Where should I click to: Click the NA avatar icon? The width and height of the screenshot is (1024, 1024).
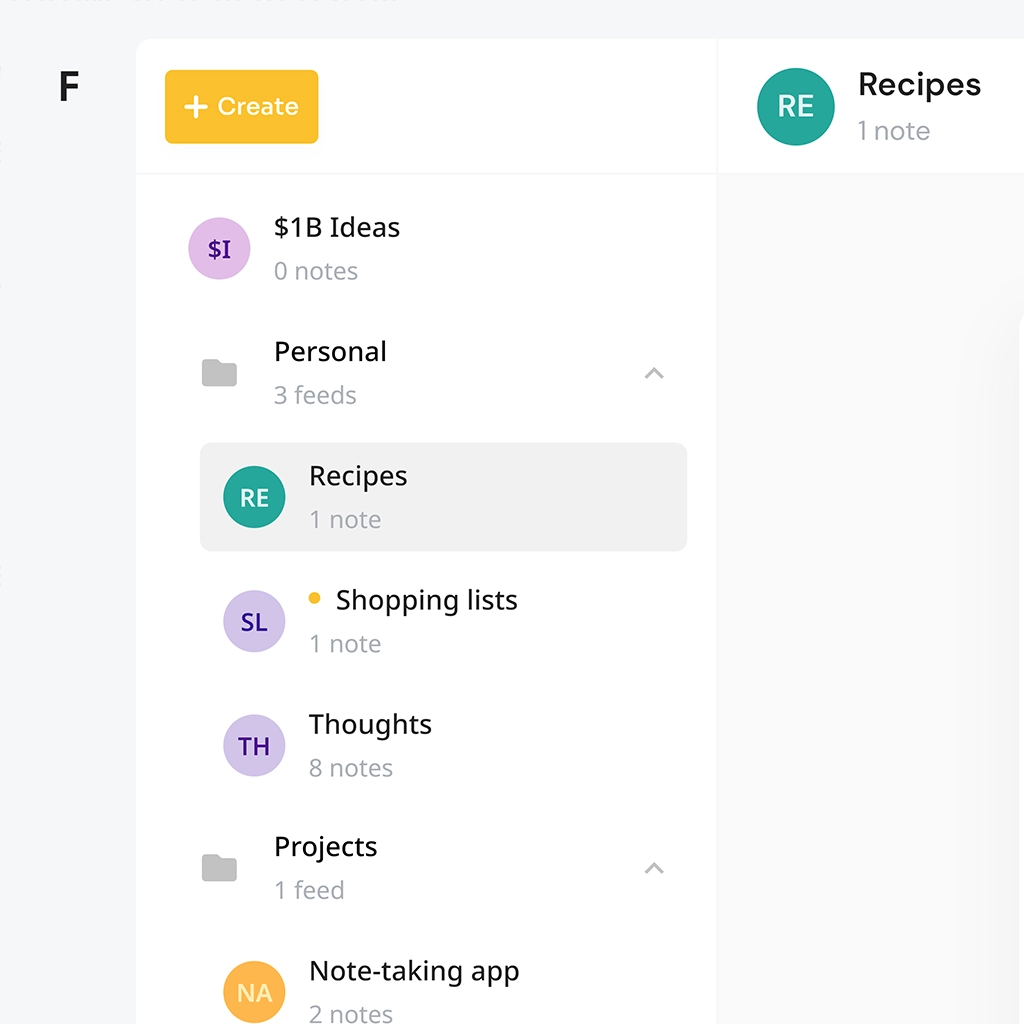tap(254, 993)
